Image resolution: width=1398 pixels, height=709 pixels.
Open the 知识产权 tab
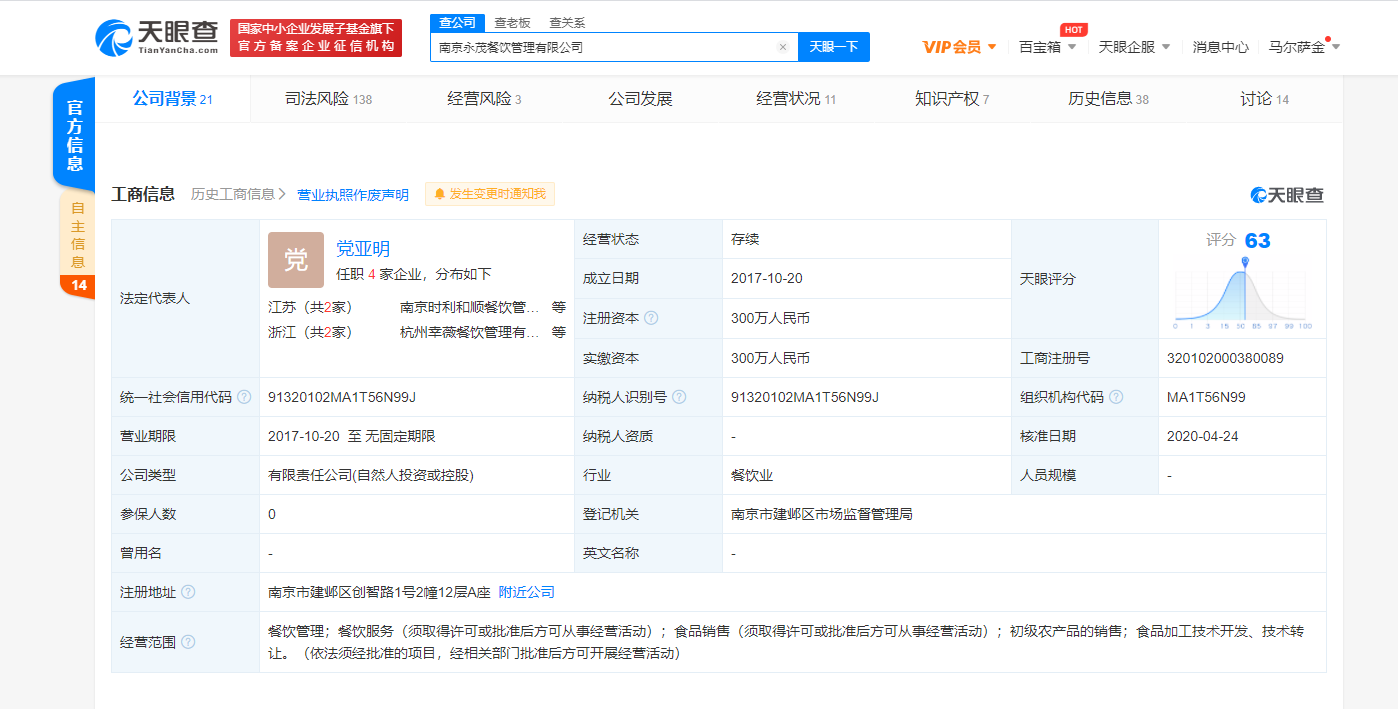951,99
